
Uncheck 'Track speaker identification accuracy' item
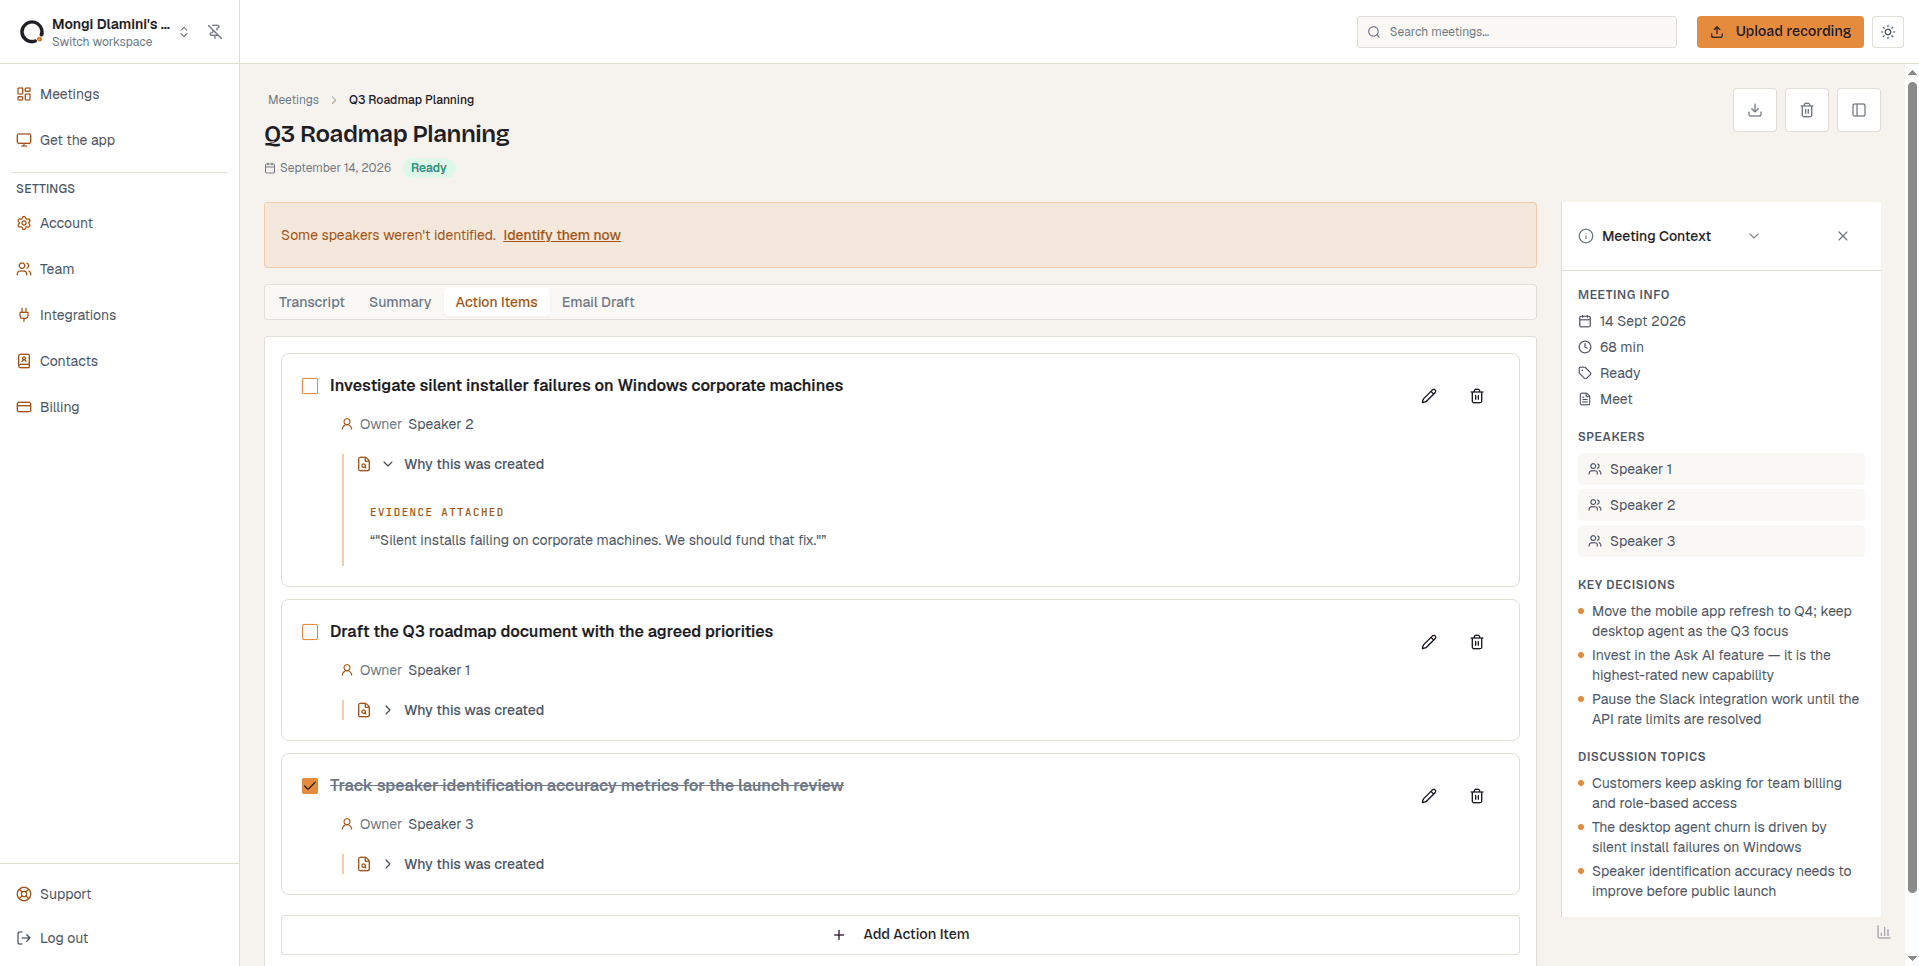[310, 786]
